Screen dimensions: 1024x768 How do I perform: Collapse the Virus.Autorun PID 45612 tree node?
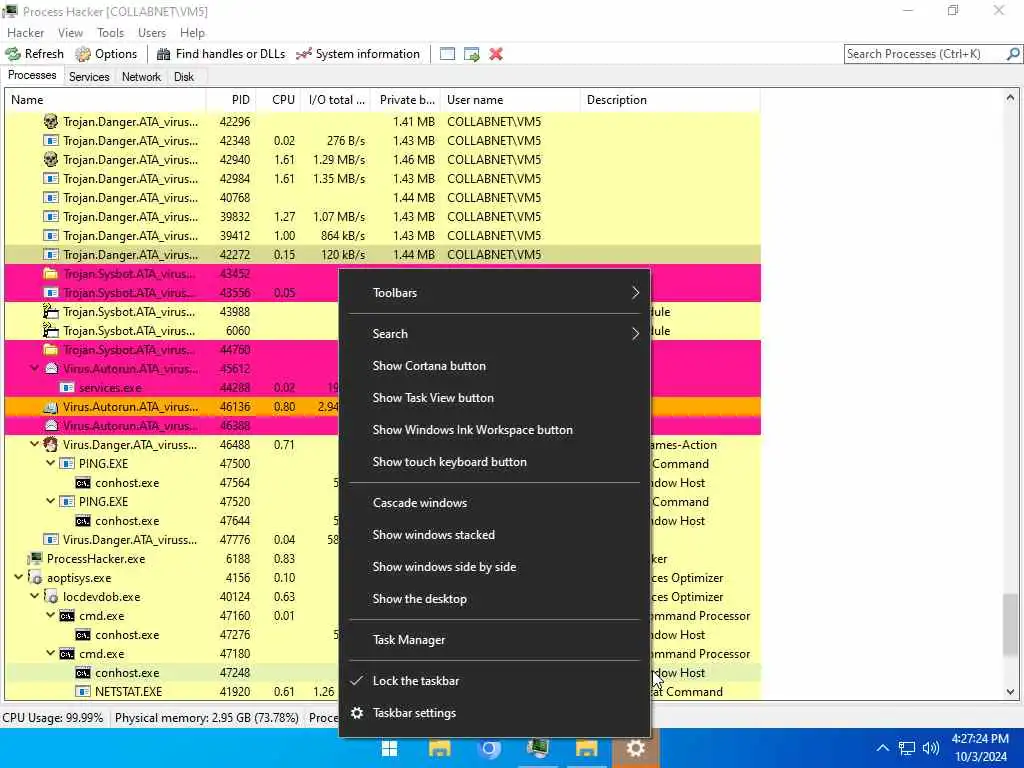35,368
